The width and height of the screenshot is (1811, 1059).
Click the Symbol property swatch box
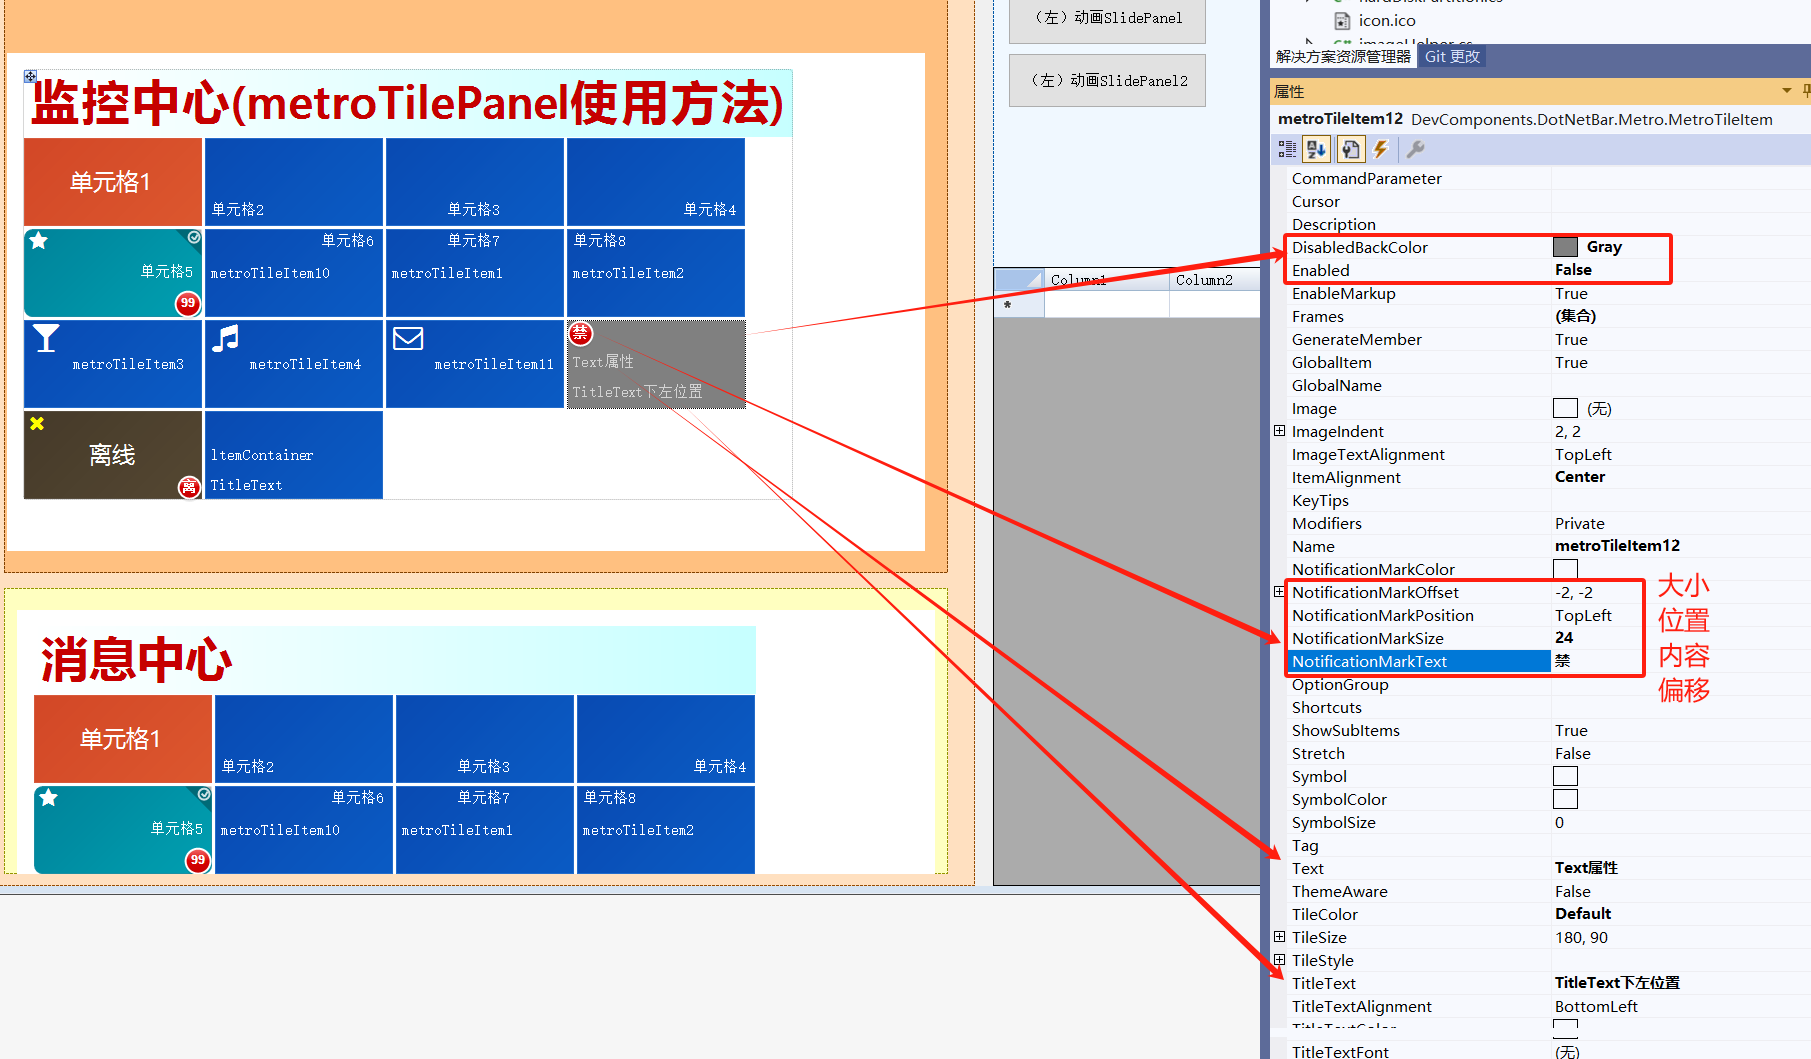coord(1565,776)
